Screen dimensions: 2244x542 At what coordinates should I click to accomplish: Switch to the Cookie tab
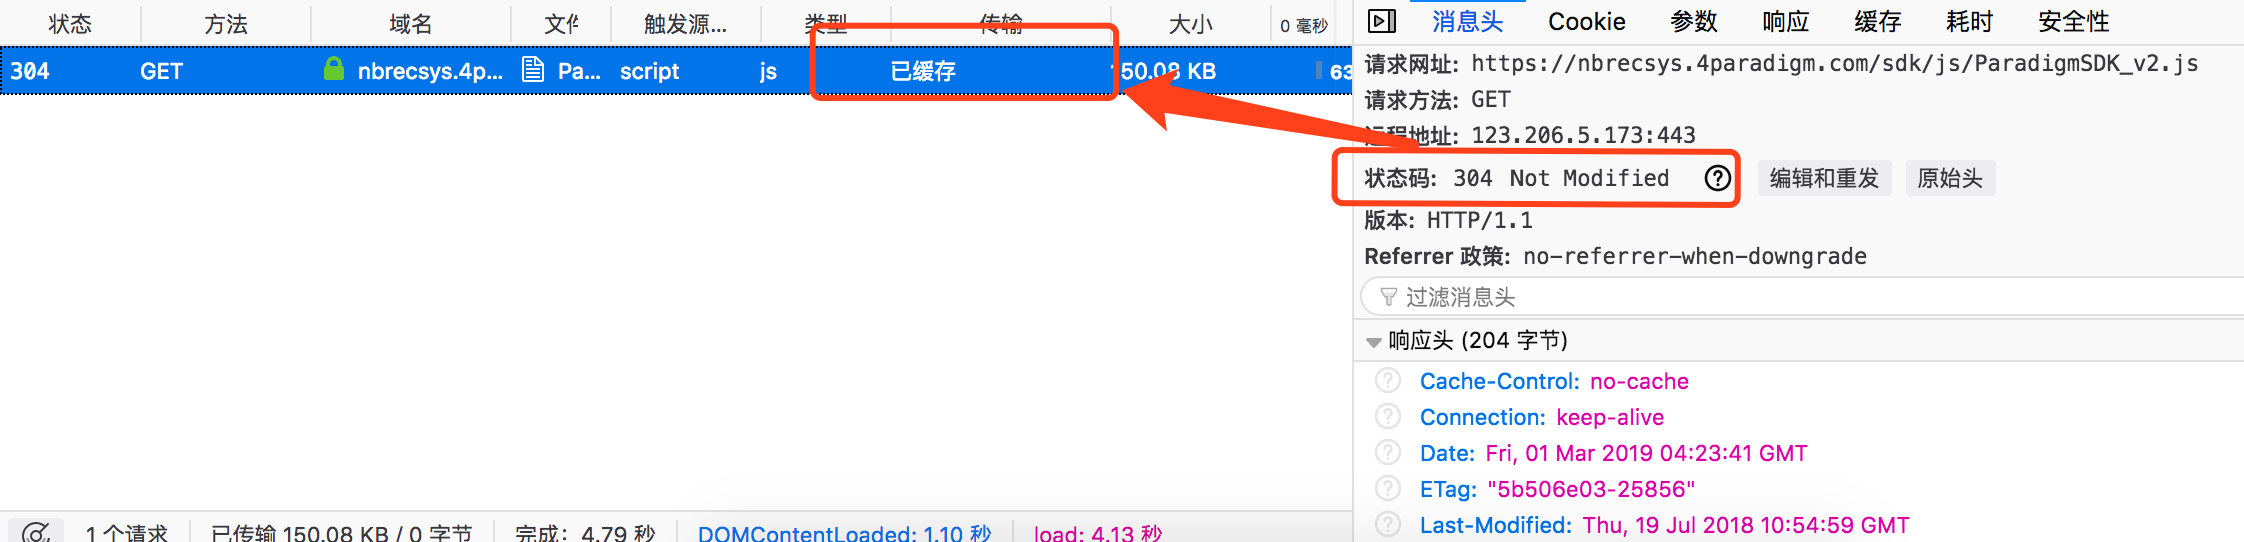coord(1586,21)
